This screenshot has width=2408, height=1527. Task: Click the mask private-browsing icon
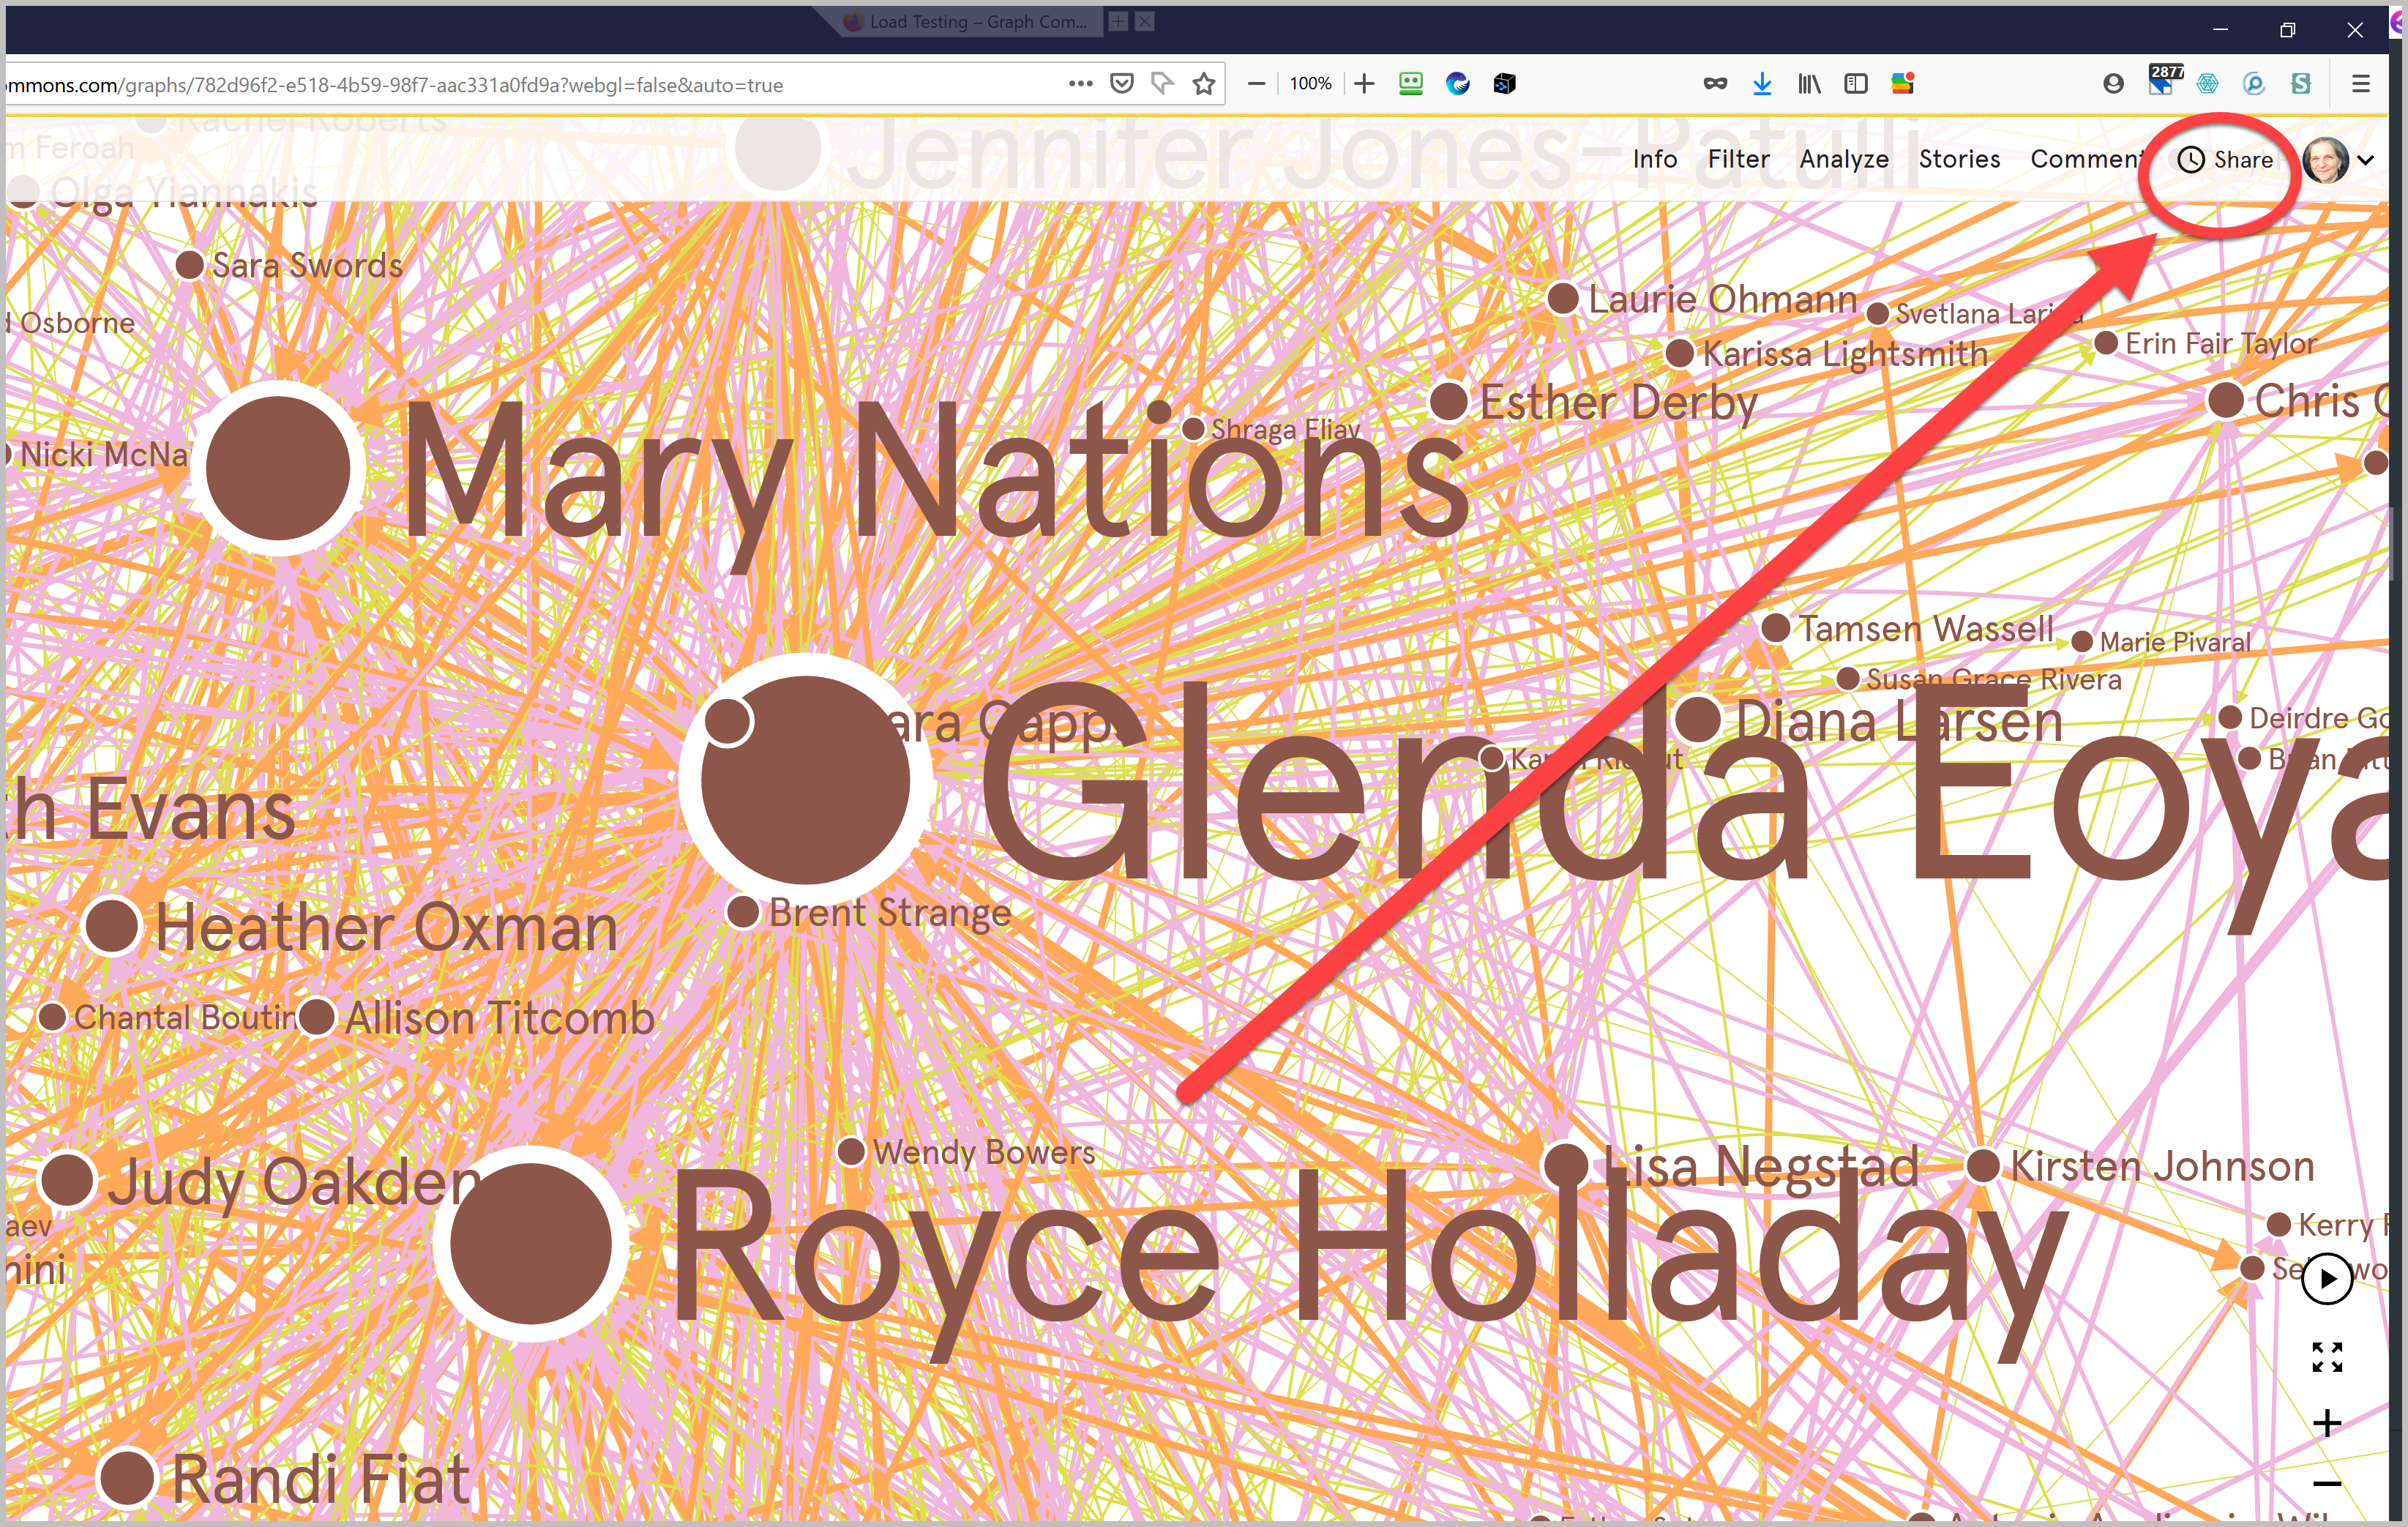point(1715,84)
